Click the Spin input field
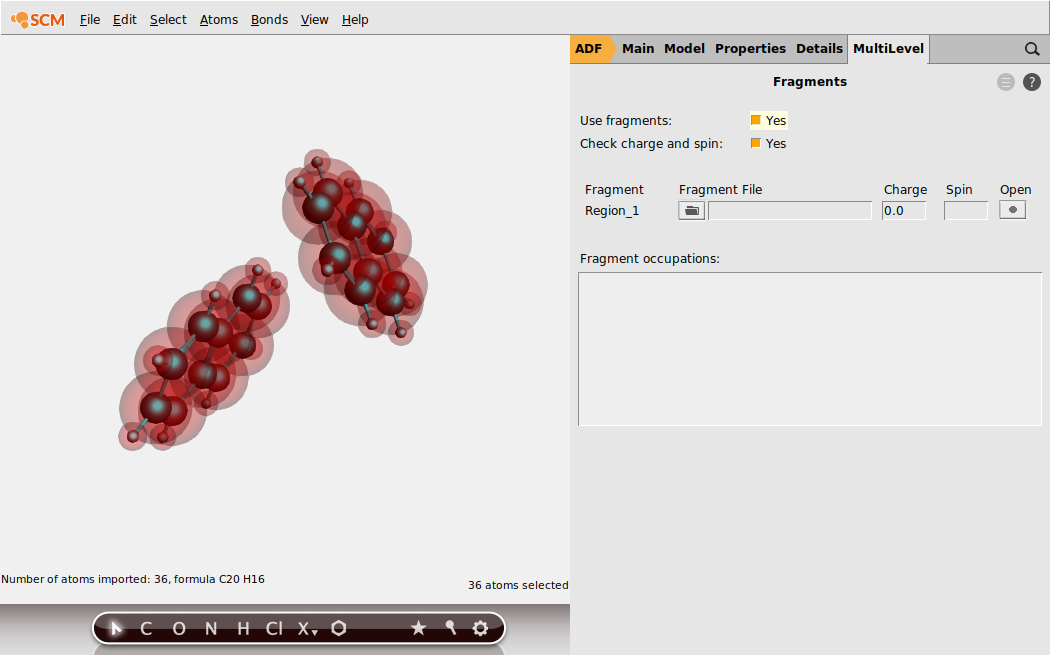 [x=966, y=210]
